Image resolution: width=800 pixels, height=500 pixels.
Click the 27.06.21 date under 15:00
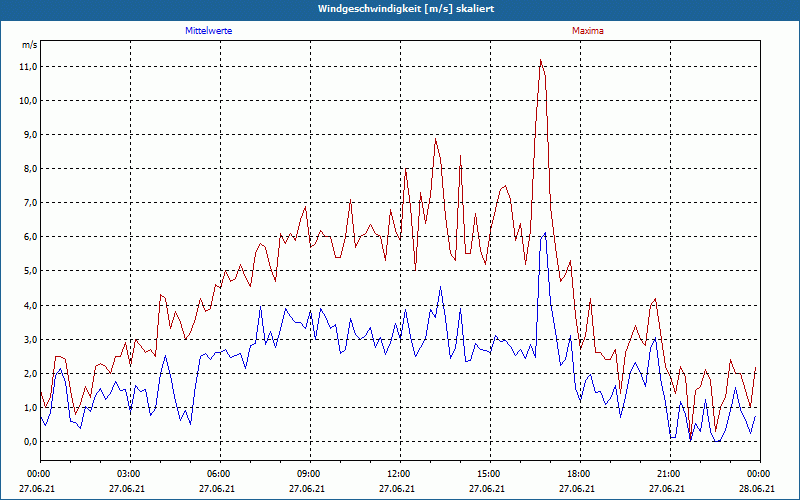[x=487, y=489]
